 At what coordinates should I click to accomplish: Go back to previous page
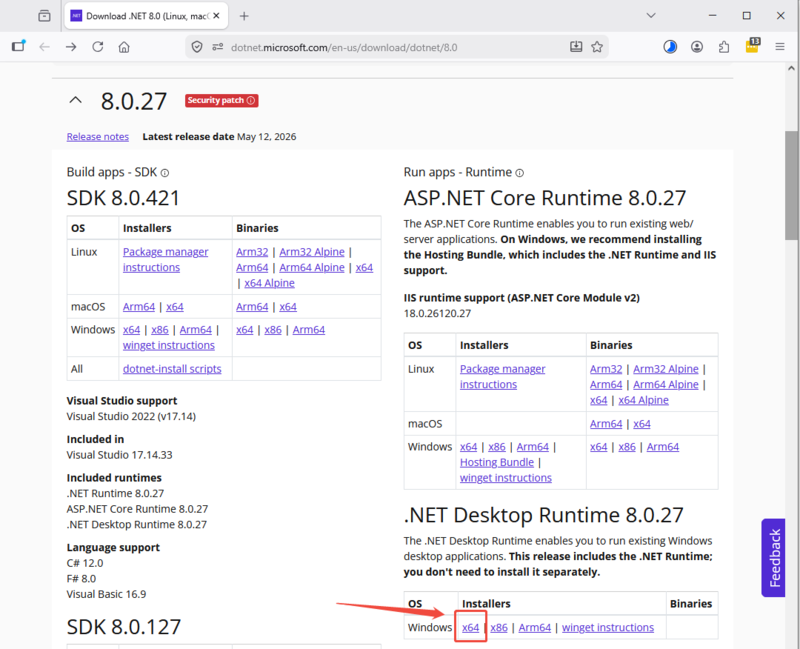point(45,47)
